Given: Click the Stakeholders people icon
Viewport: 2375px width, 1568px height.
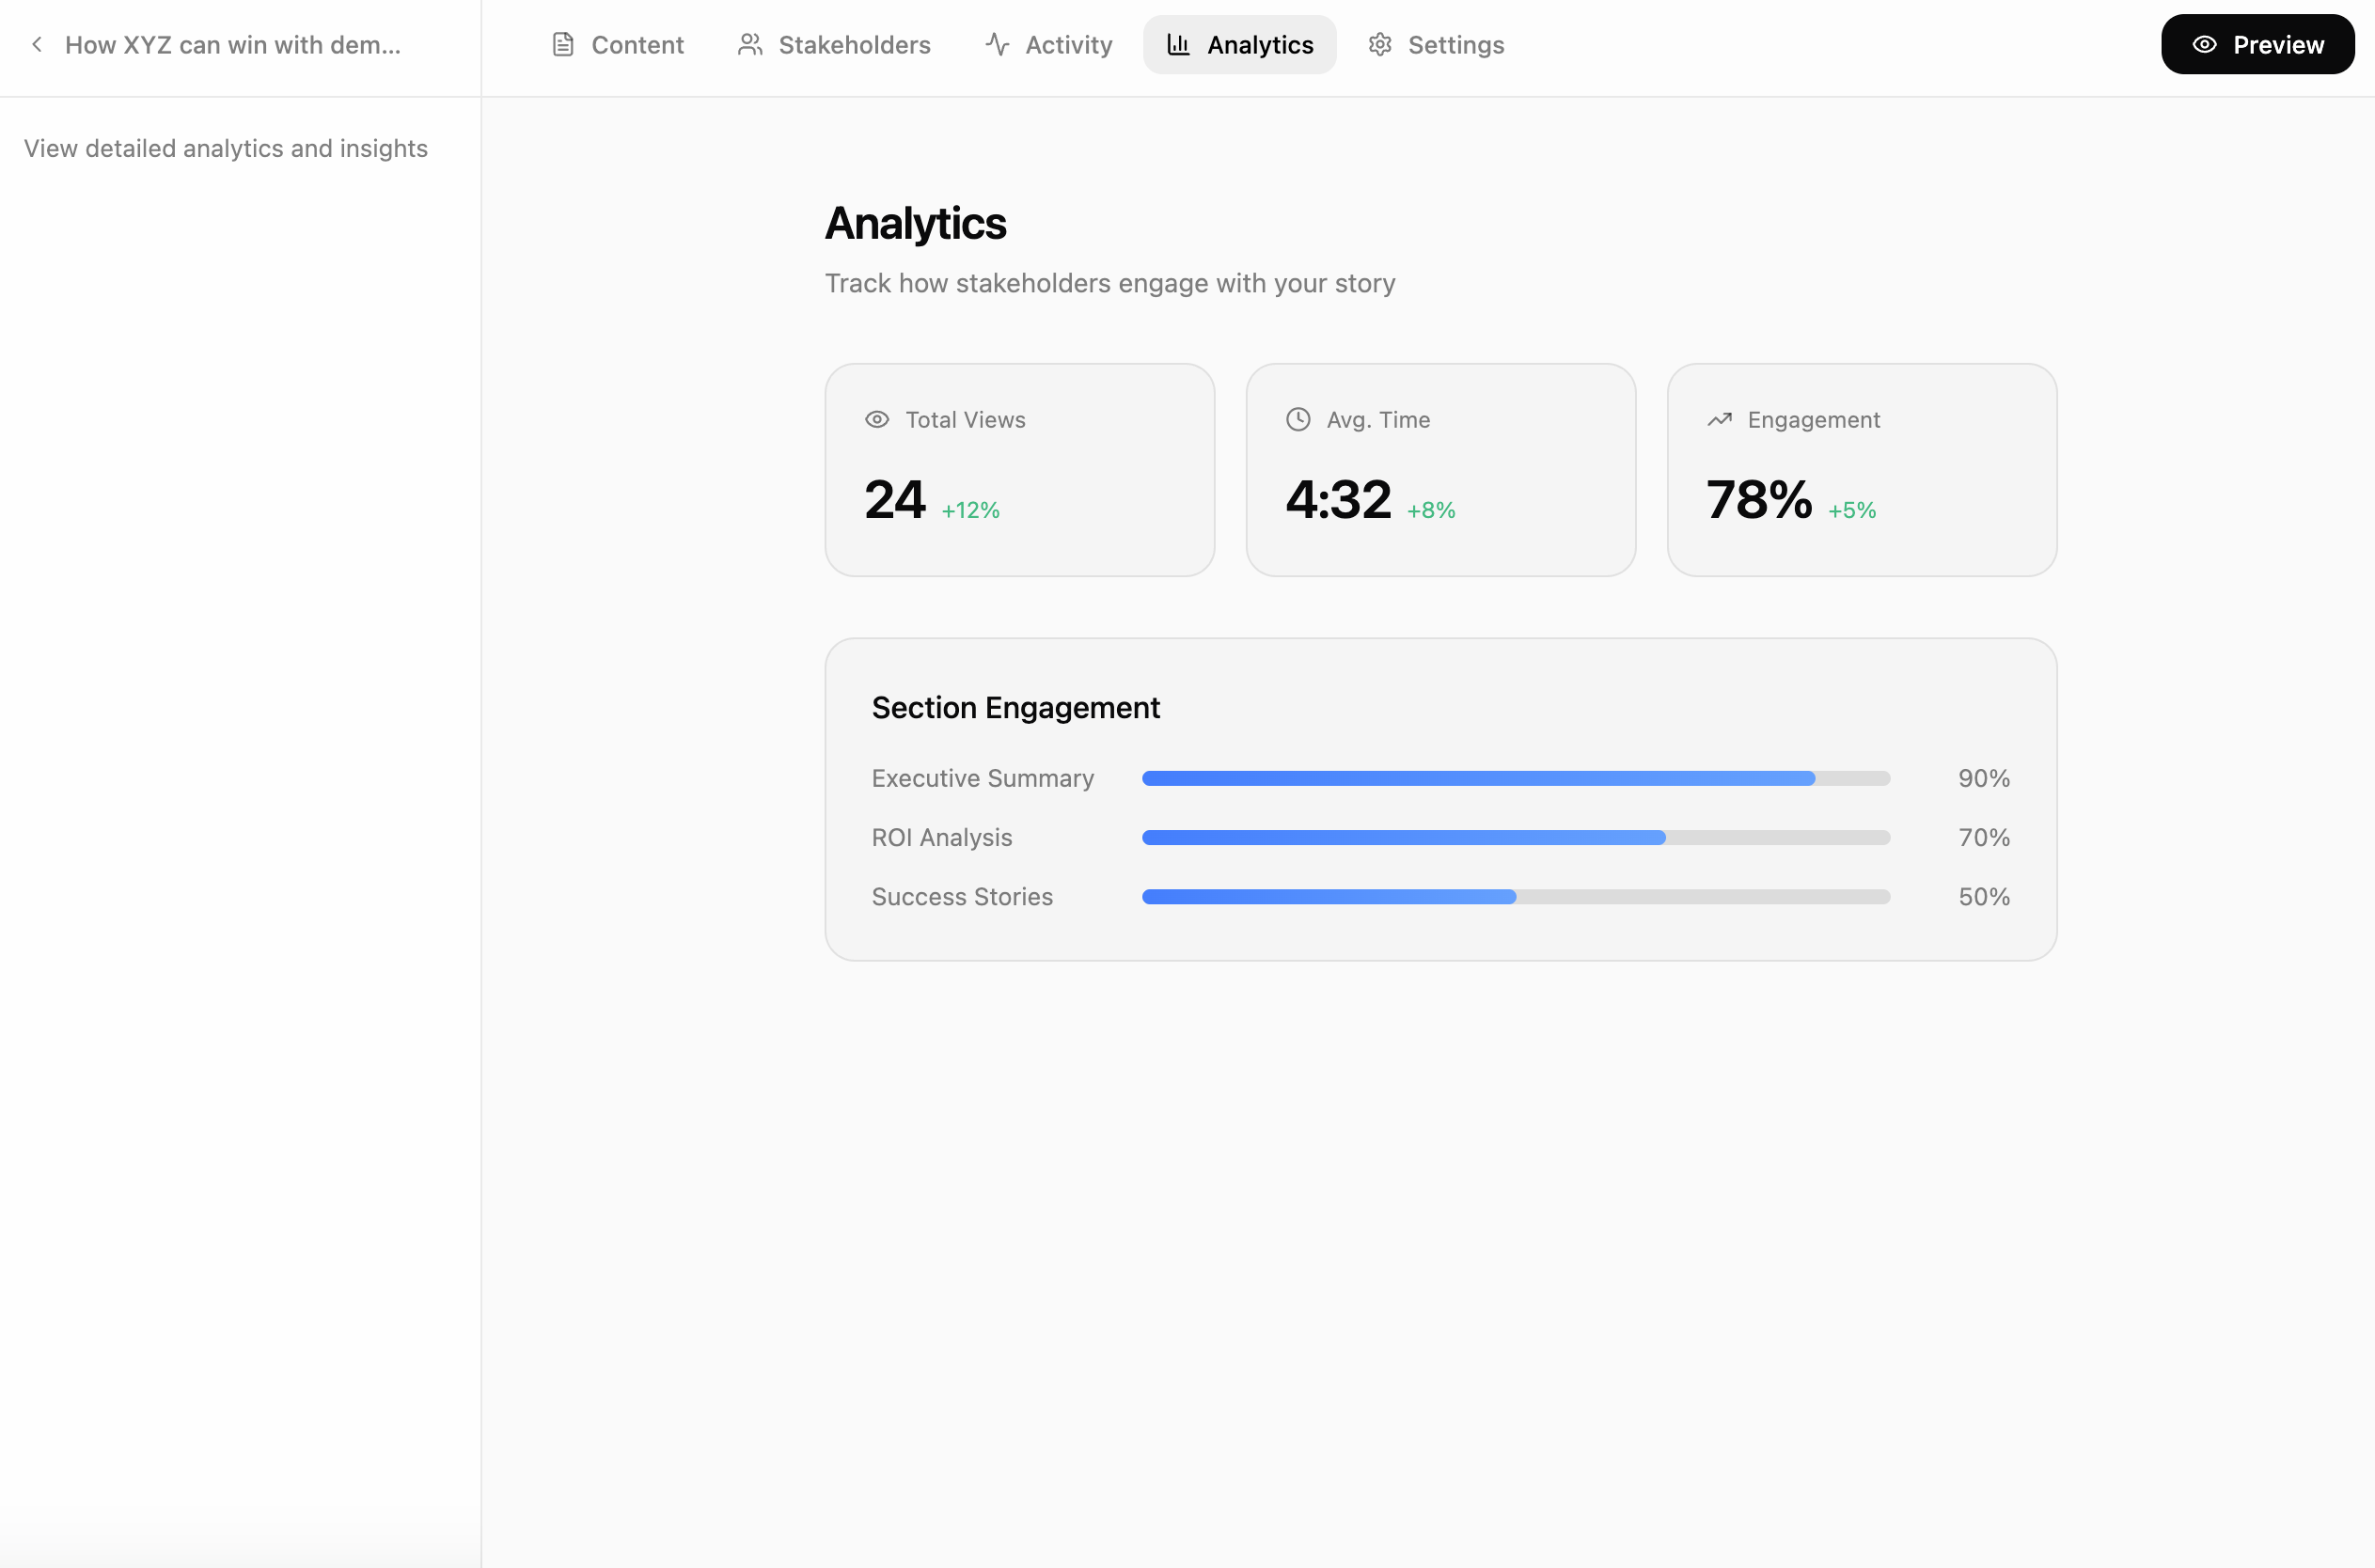Looking at the screenshot, I should (x=750, y=45).
